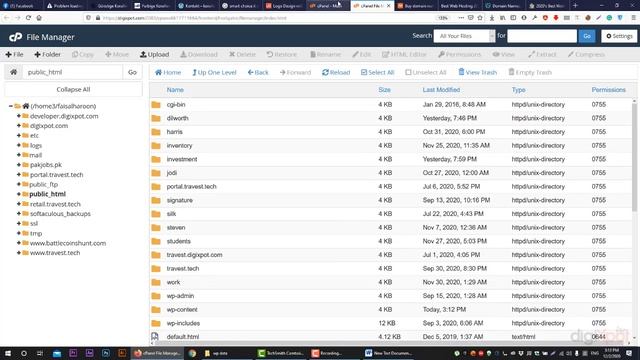
Task: Click the Restore toolbar icon
Action: (x=282, y=54)
